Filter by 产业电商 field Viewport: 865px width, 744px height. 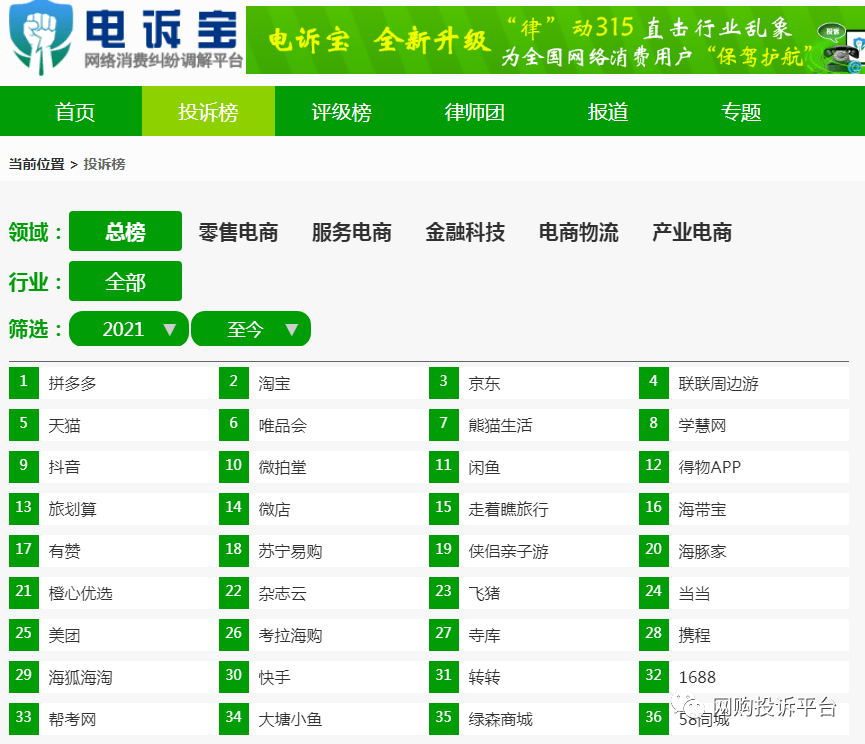pyautogui.click(x=692, y=232)
